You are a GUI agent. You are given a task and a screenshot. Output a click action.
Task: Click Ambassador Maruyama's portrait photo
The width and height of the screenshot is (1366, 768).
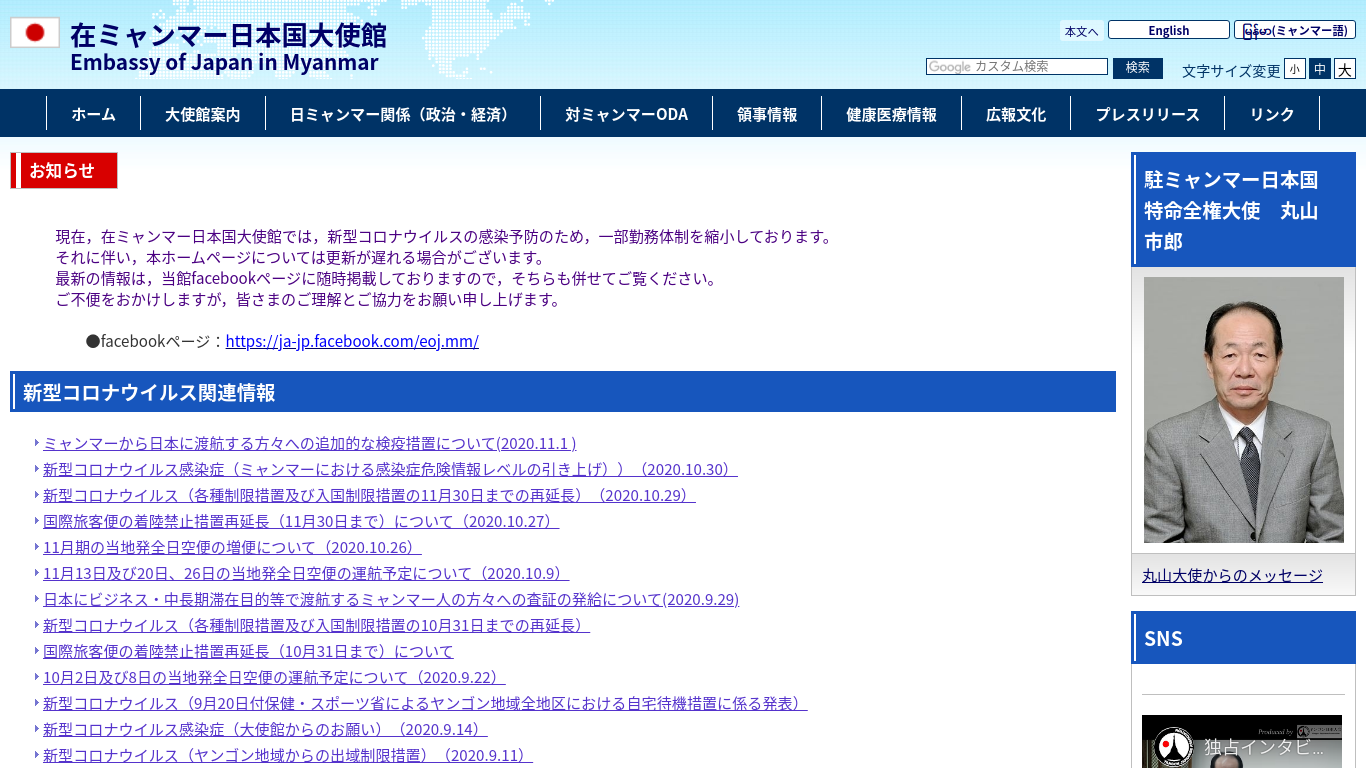pyautogui.click(x=1243, y=410)
